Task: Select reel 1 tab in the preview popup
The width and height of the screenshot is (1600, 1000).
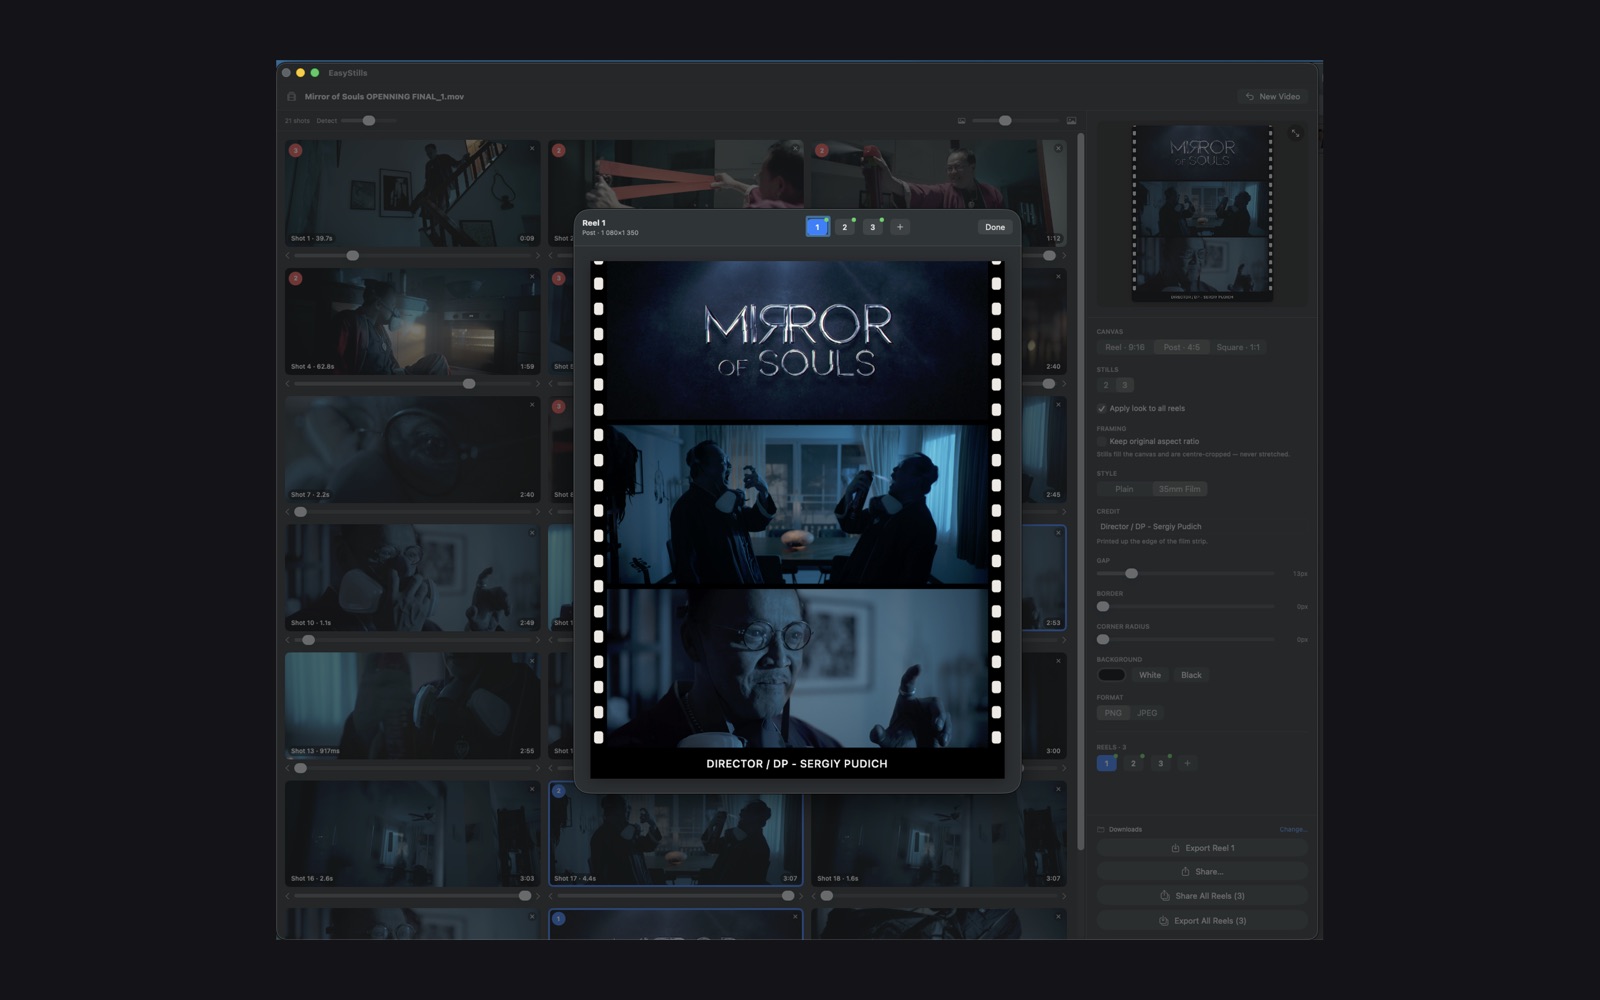Action: click(x=817, y=227)
